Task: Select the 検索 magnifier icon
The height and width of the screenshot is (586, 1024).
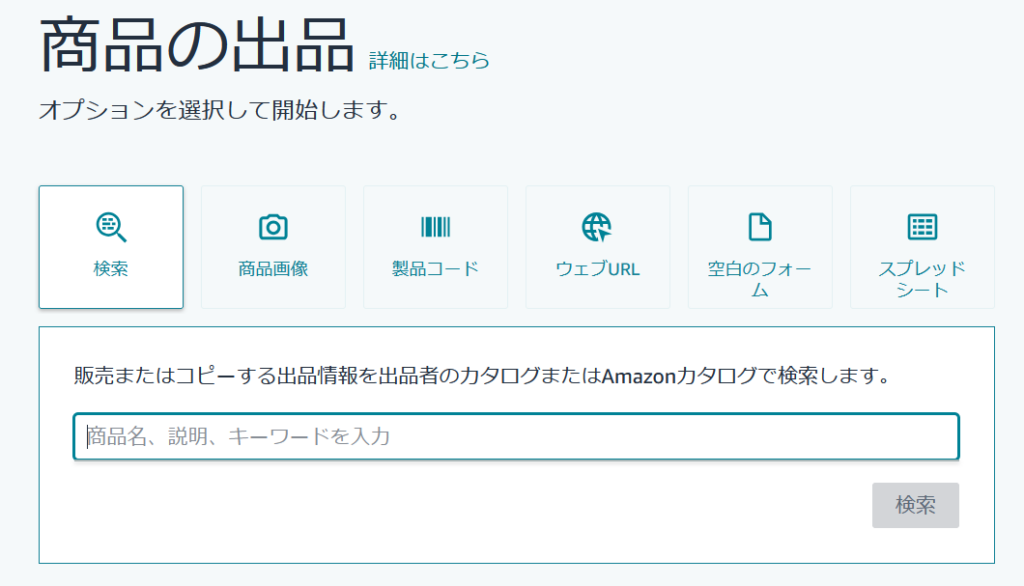Action: coord(111,227)
